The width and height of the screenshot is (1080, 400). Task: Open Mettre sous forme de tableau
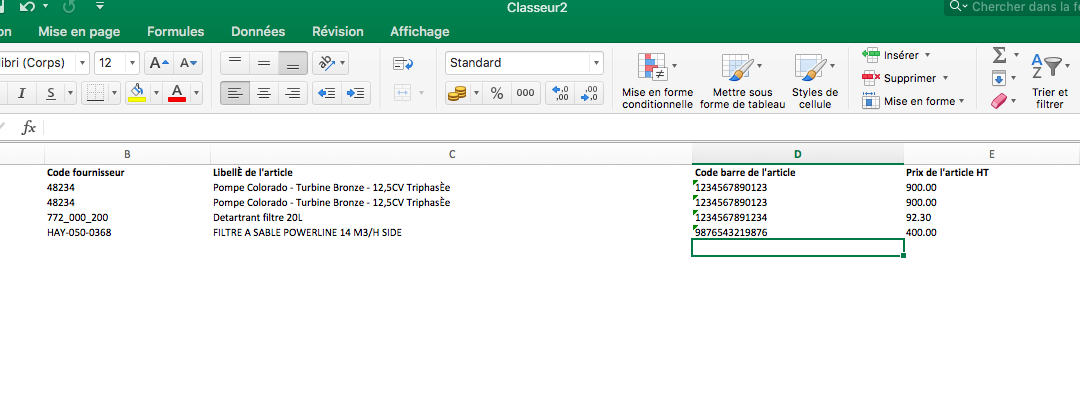coord(742,81)
